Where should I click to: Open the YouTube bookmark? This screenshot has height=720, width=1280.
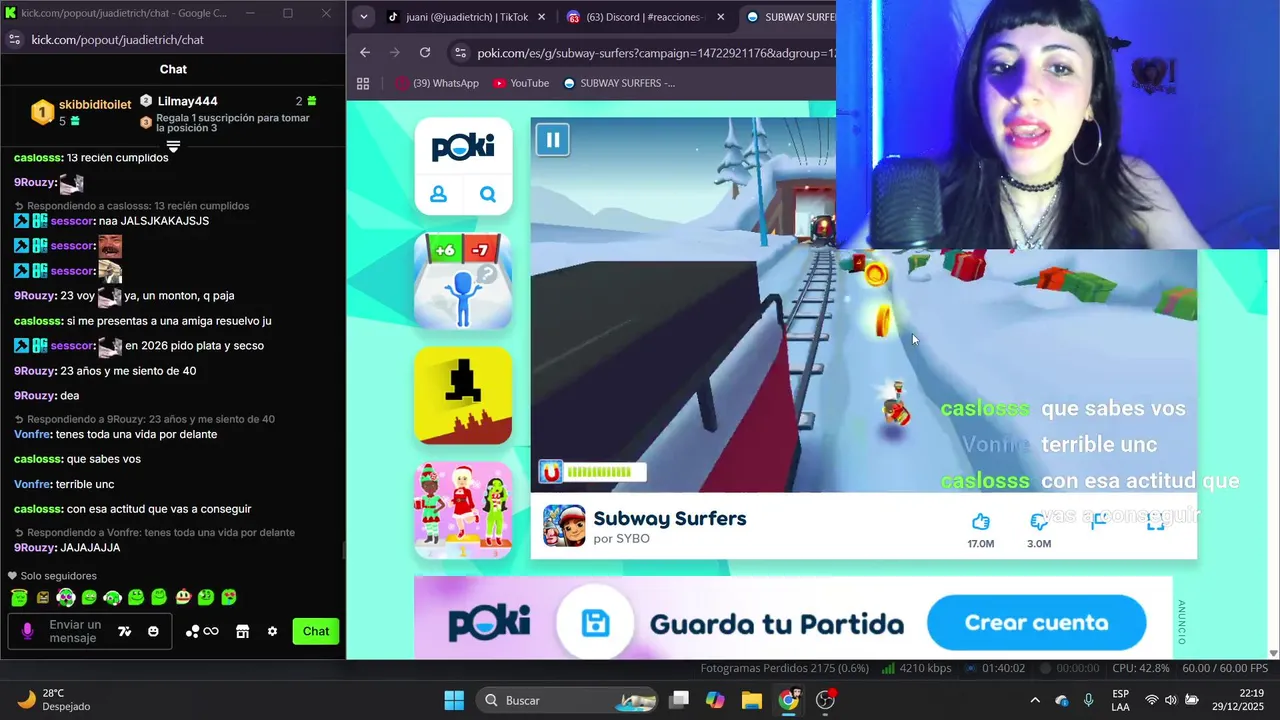[x=521, y=83]
